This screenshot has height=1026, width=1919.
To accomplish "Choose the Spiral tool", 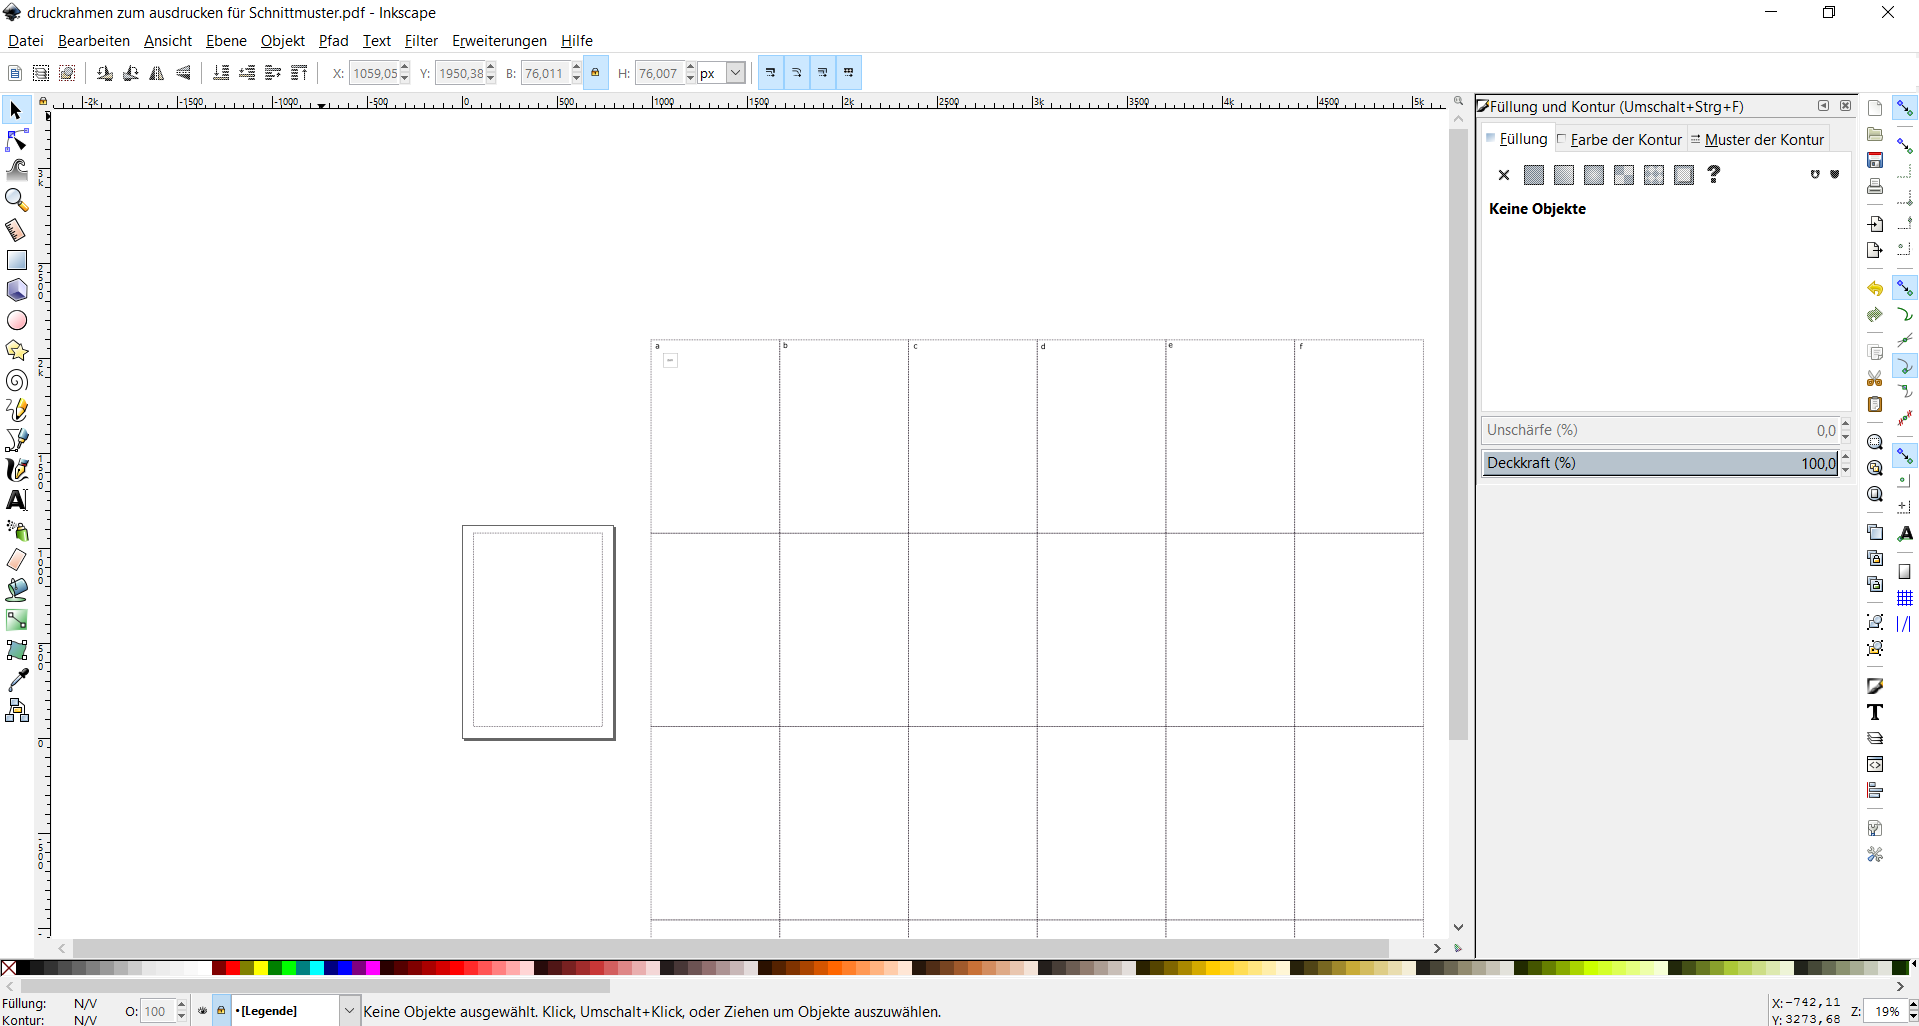I will point(17,381).
